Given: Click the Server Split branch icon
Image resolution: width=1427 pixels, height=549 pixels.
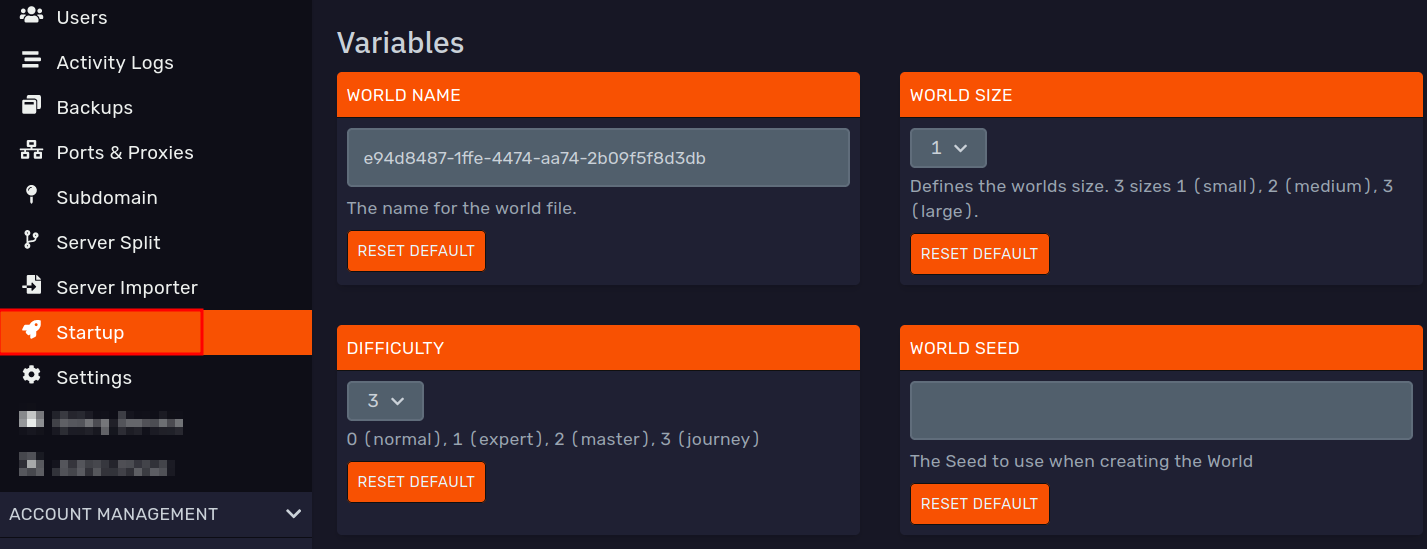Looking at the screenshot, I should point(32,241).
